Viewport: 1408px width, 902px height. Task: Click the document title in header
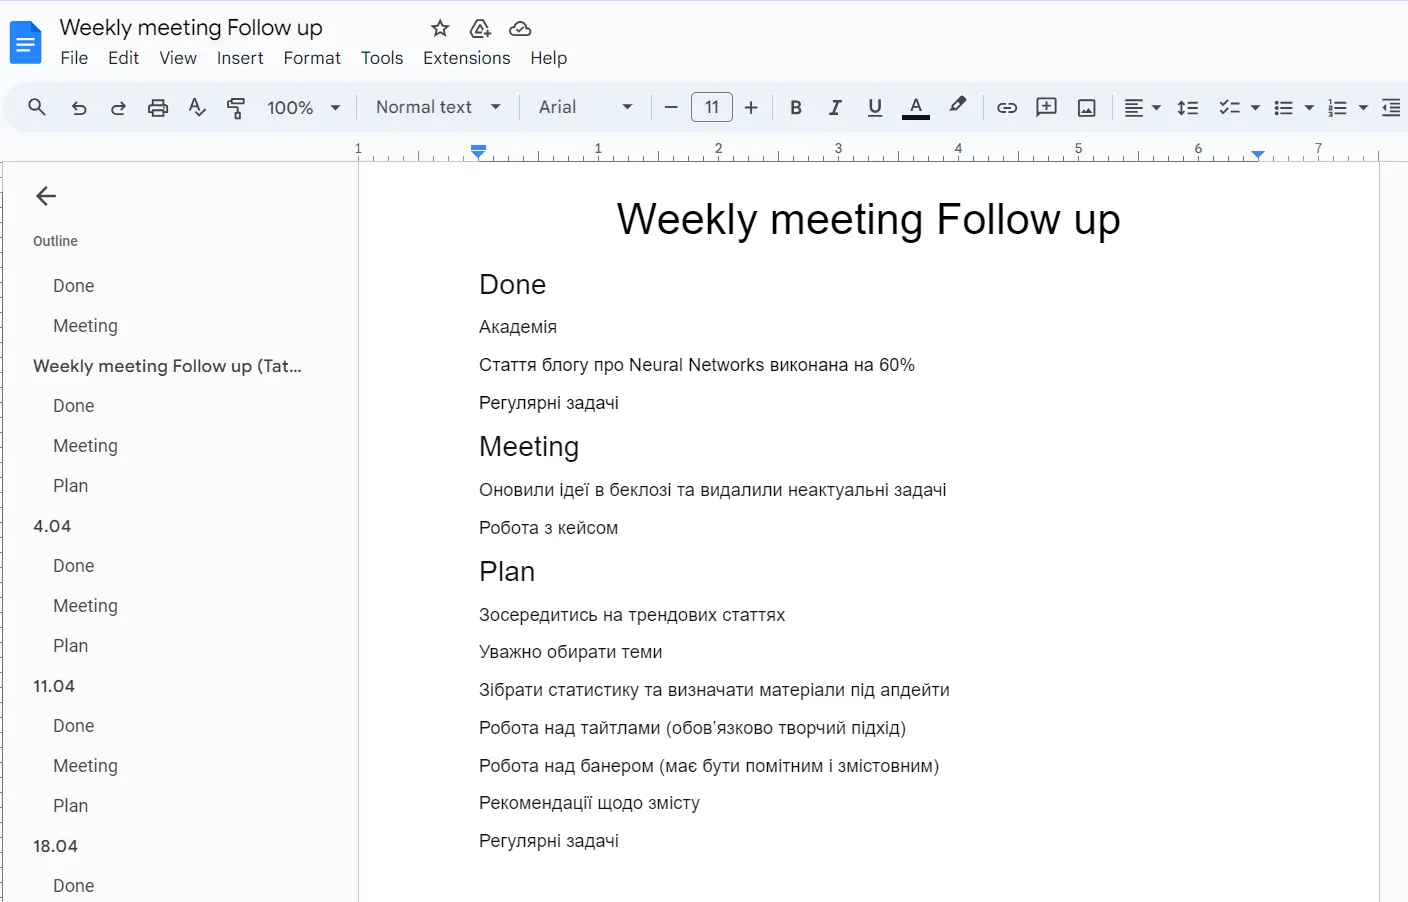click(191, 28)
